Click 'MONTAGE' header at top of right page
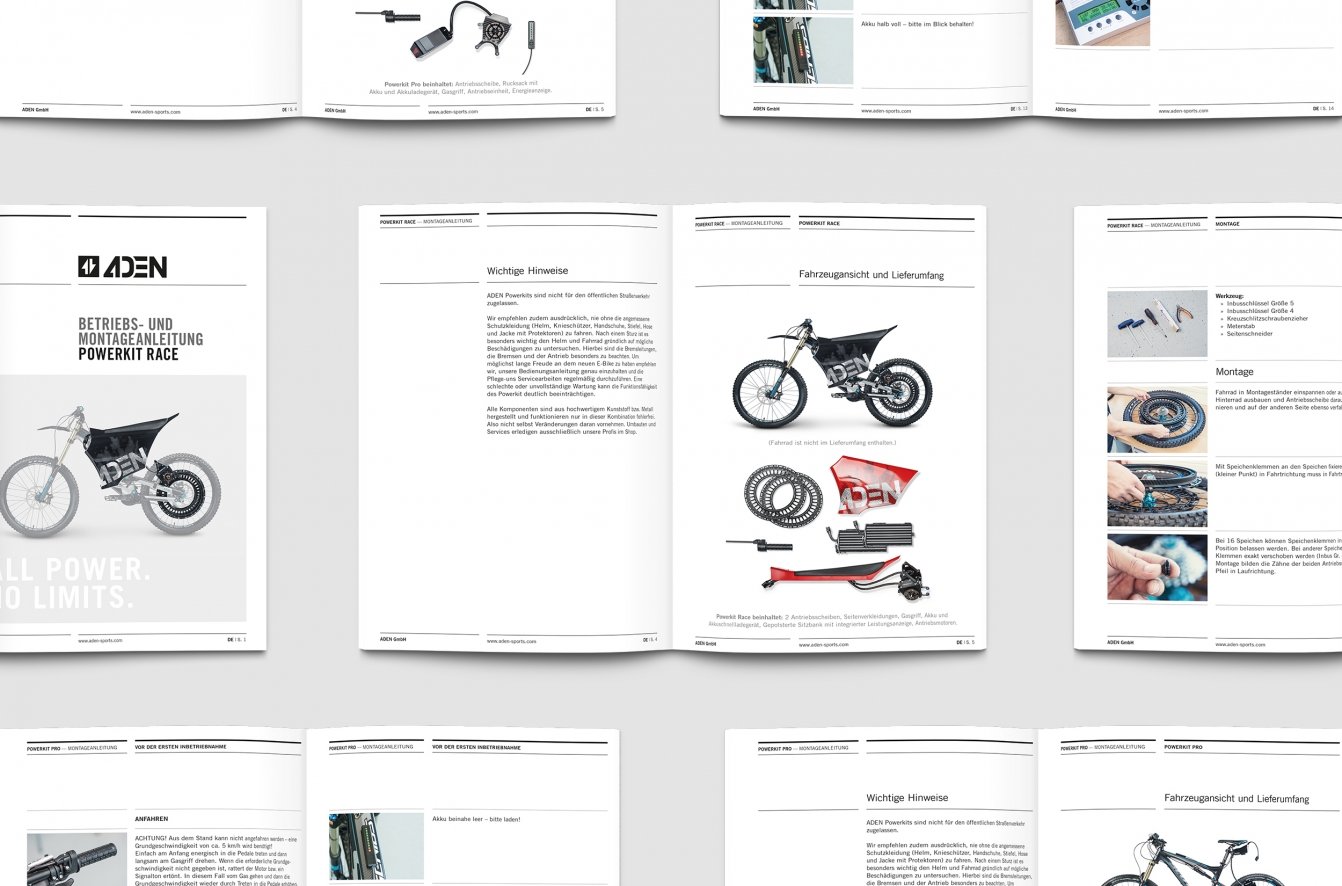Viewport: 1342px width, 886px height. 1227,224
